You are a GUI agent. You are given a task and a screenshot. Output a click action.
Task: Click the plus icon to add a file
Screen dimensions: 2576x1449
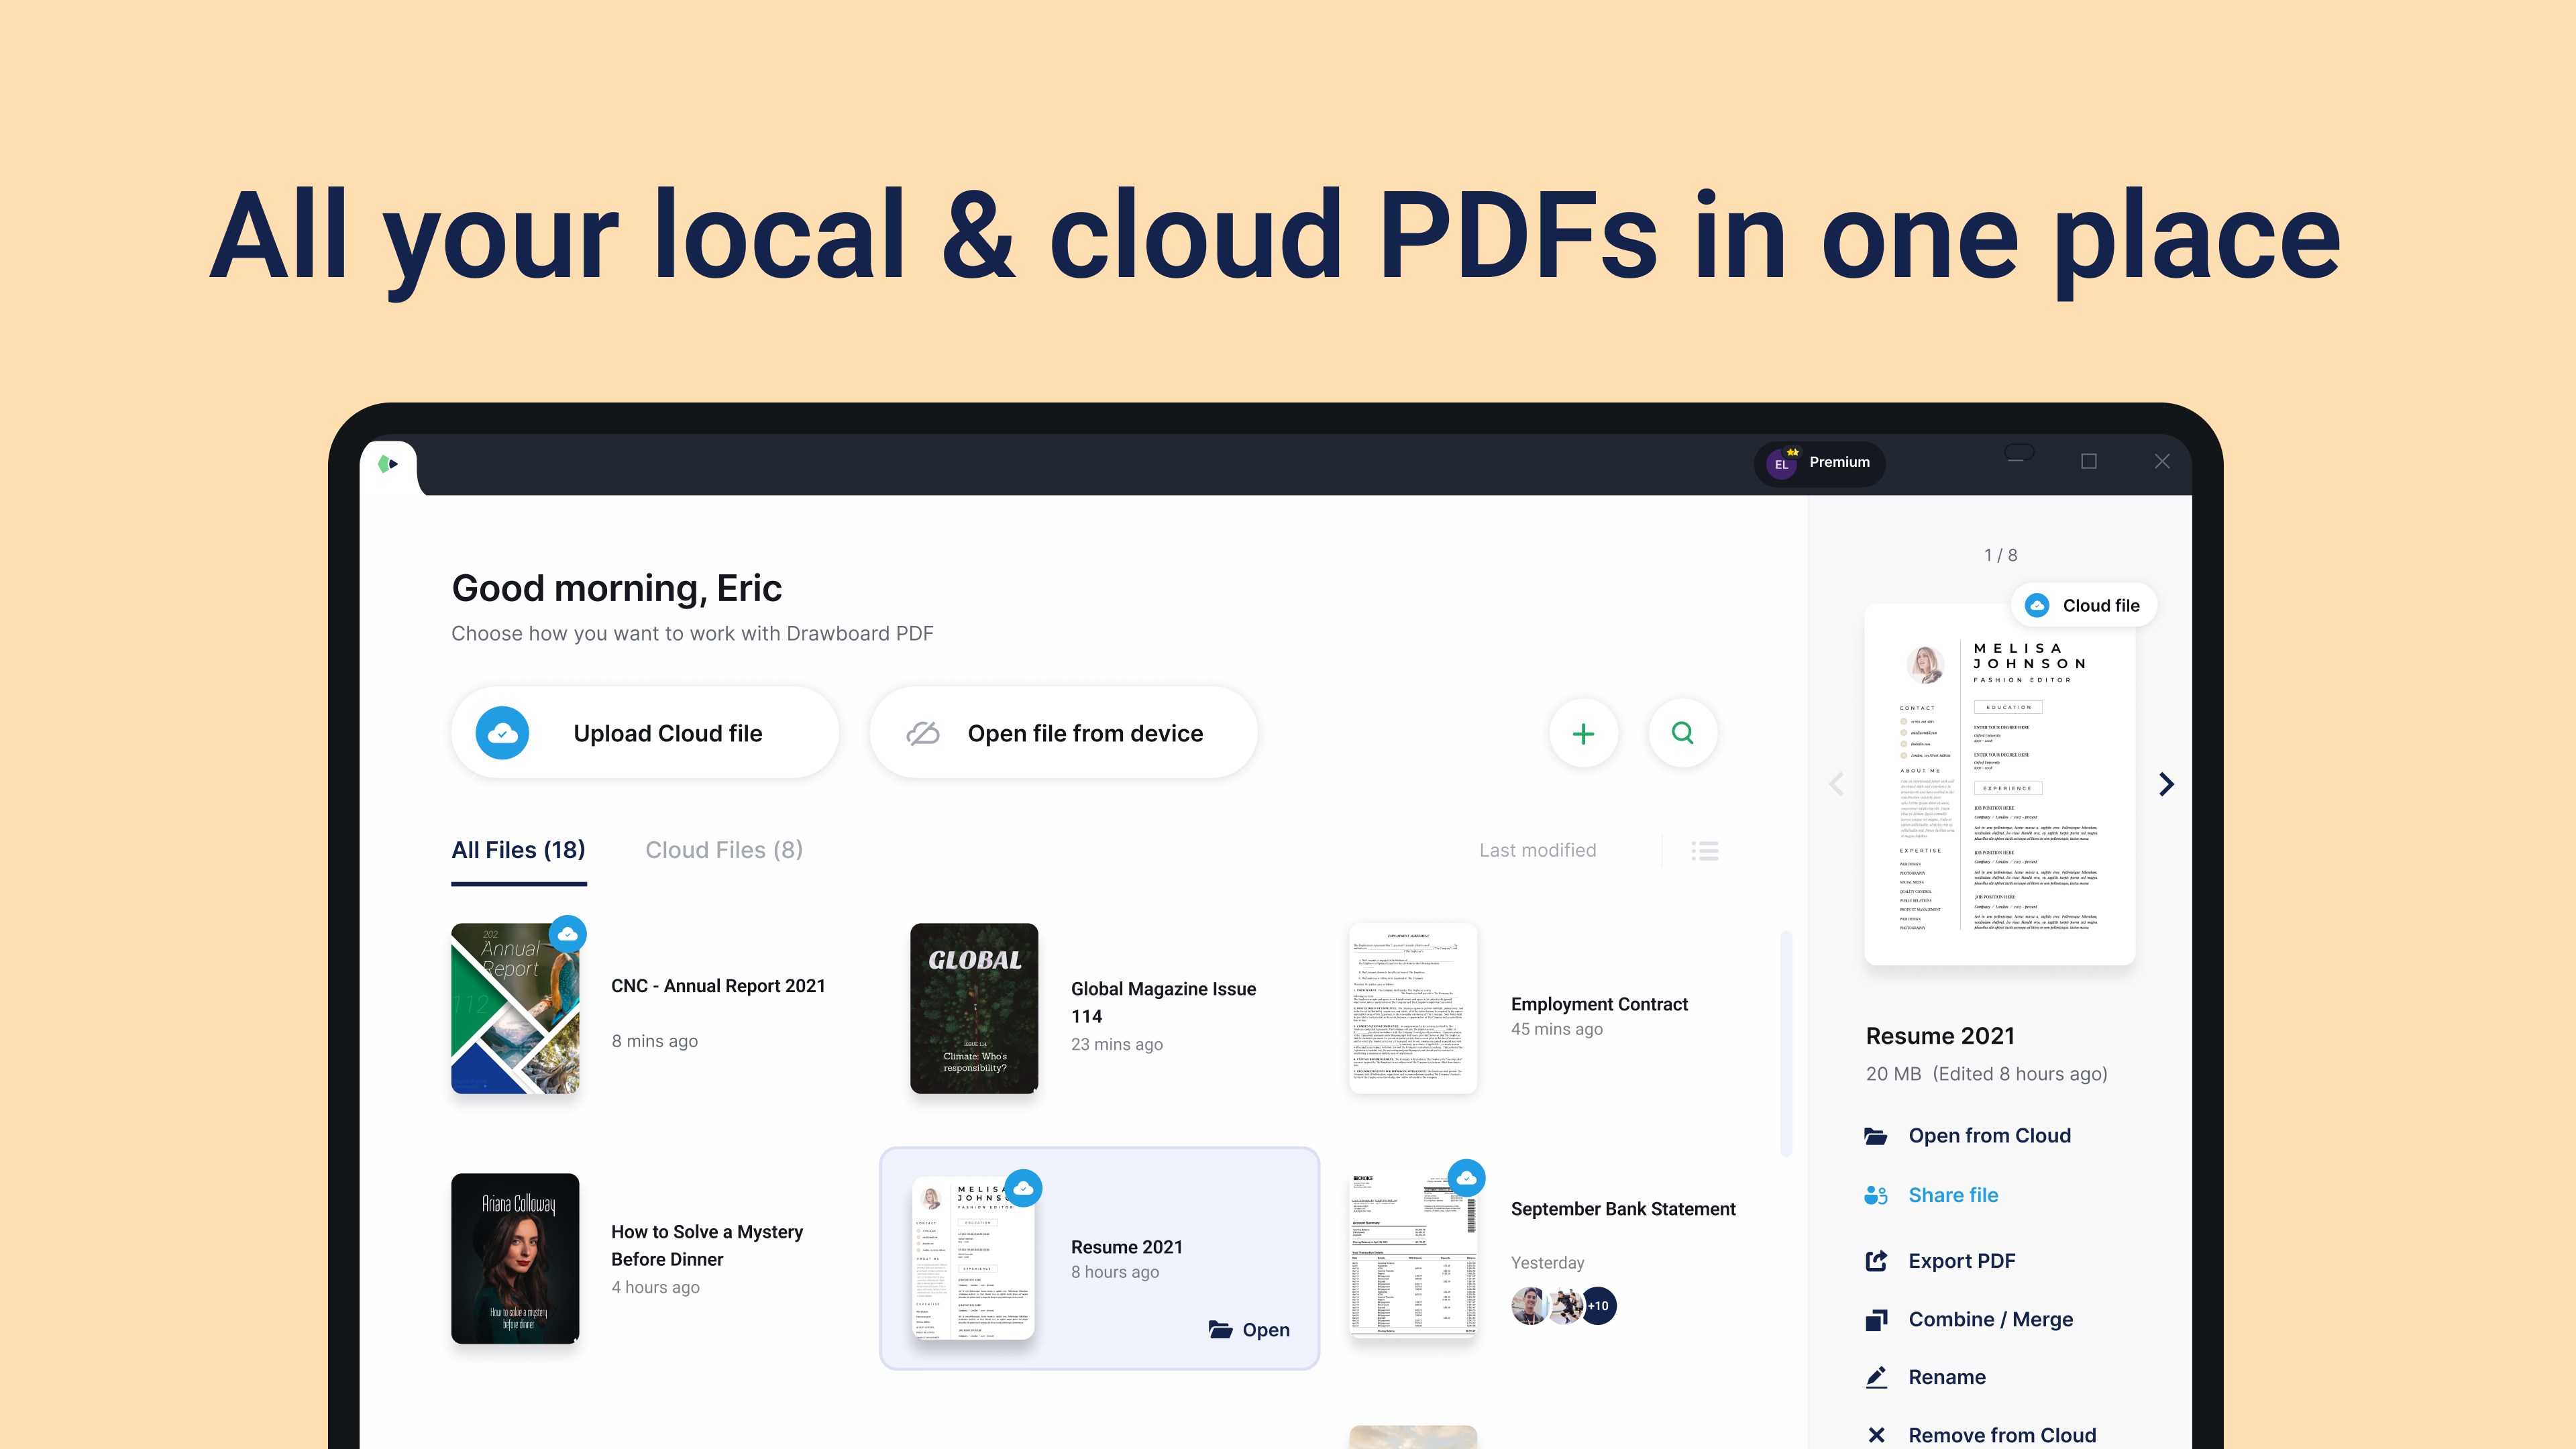(1584, 733)
